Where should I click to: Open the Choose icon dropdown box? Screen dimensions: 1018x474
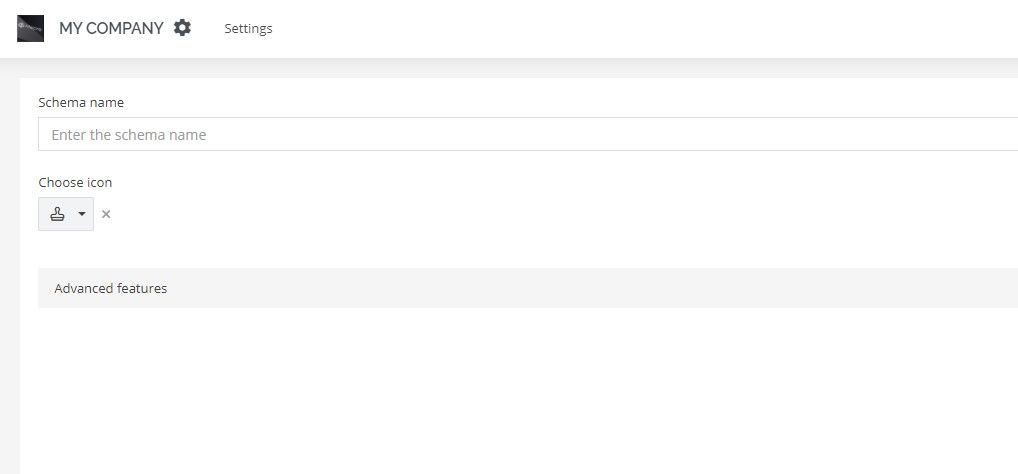pyautogui.click(x=66, y=214)
